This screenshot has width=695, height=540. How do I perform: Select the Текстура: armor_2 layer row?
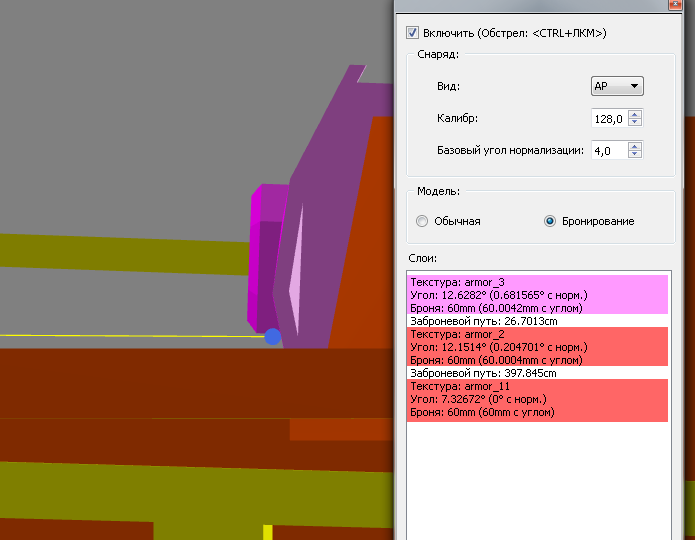(537, 334)
